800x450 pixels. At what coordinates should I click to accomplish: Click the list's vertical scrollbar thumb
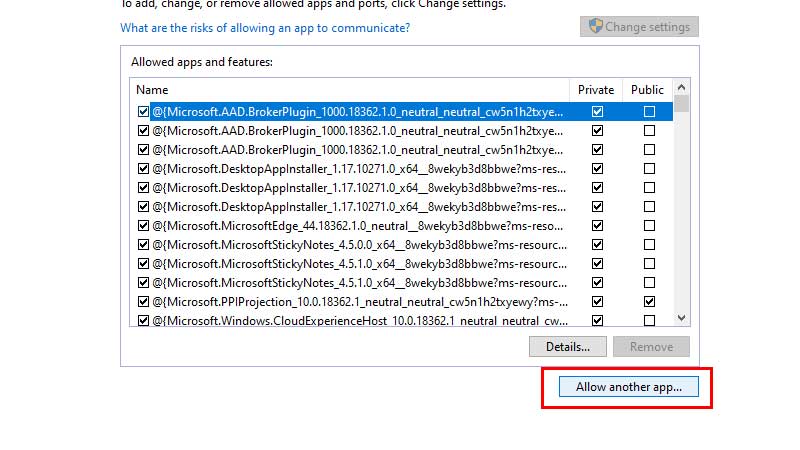[681, 103]
